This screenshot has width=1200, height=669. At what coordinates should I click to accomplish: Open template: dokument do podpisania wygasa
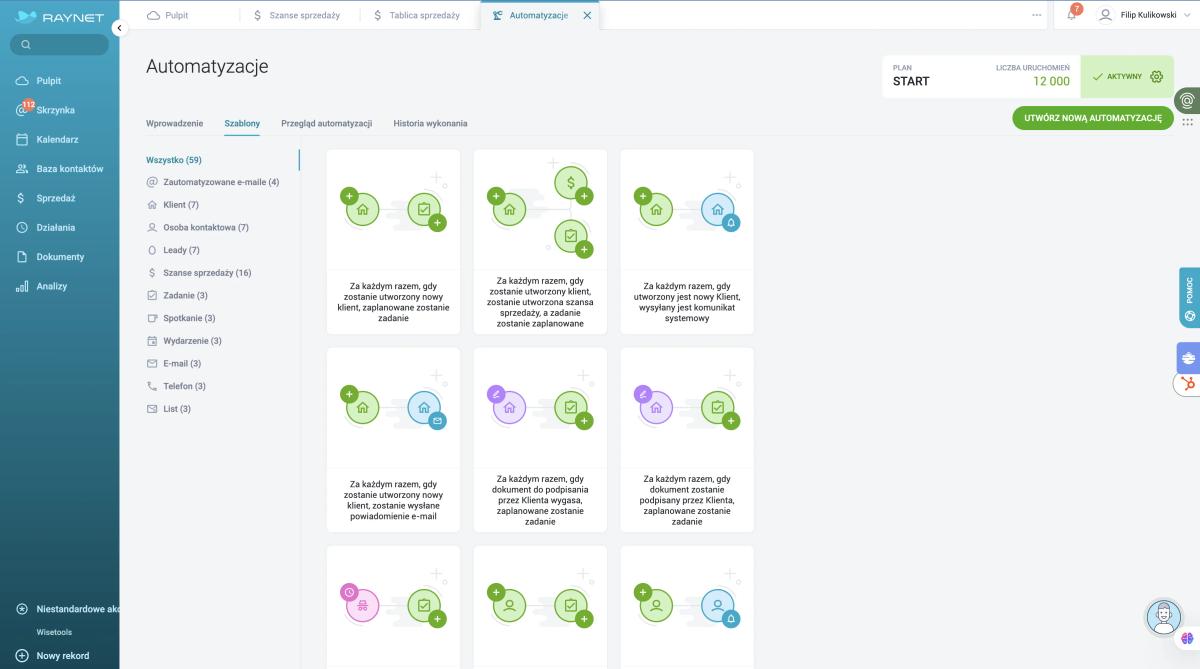point(540,439)
